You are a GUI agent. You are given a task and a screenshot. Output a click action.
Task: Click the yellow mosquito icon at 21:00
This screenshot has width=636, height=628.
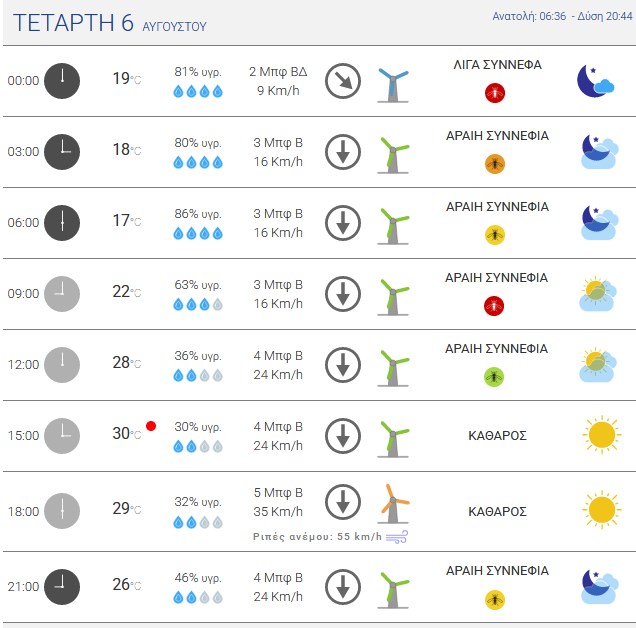495,599
